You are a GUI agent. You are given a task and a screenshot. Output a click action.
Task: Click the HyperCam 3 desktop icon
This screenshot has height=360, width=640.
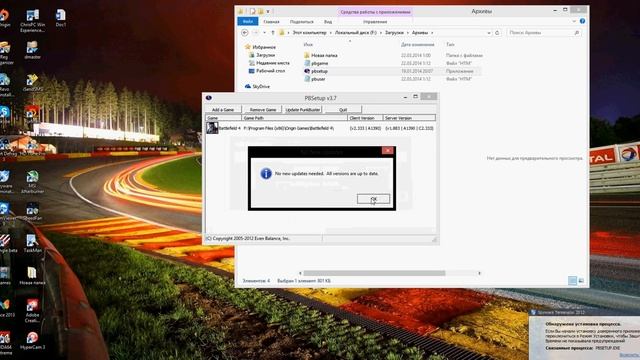coord(32,340)
